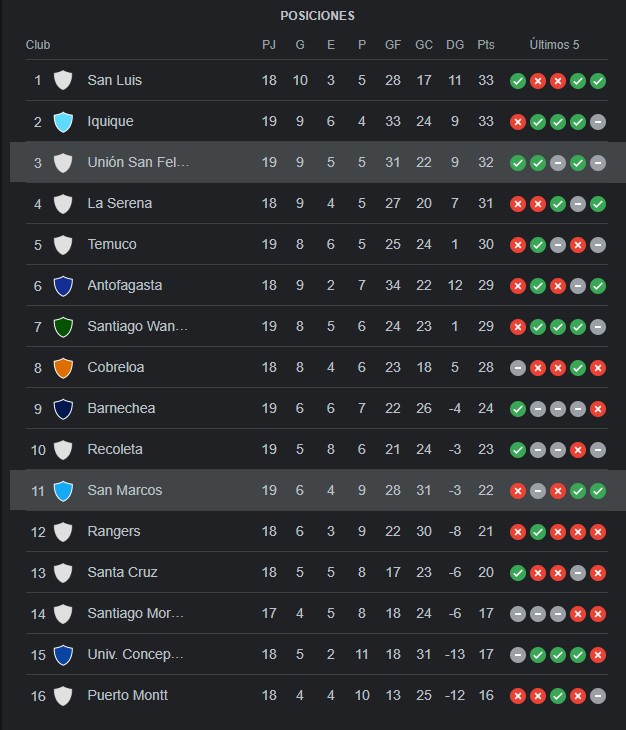This screenshot has width=626, height=730.
Task: Click the Pts column header
Action: pyautogui.click(x=485, y=45)
